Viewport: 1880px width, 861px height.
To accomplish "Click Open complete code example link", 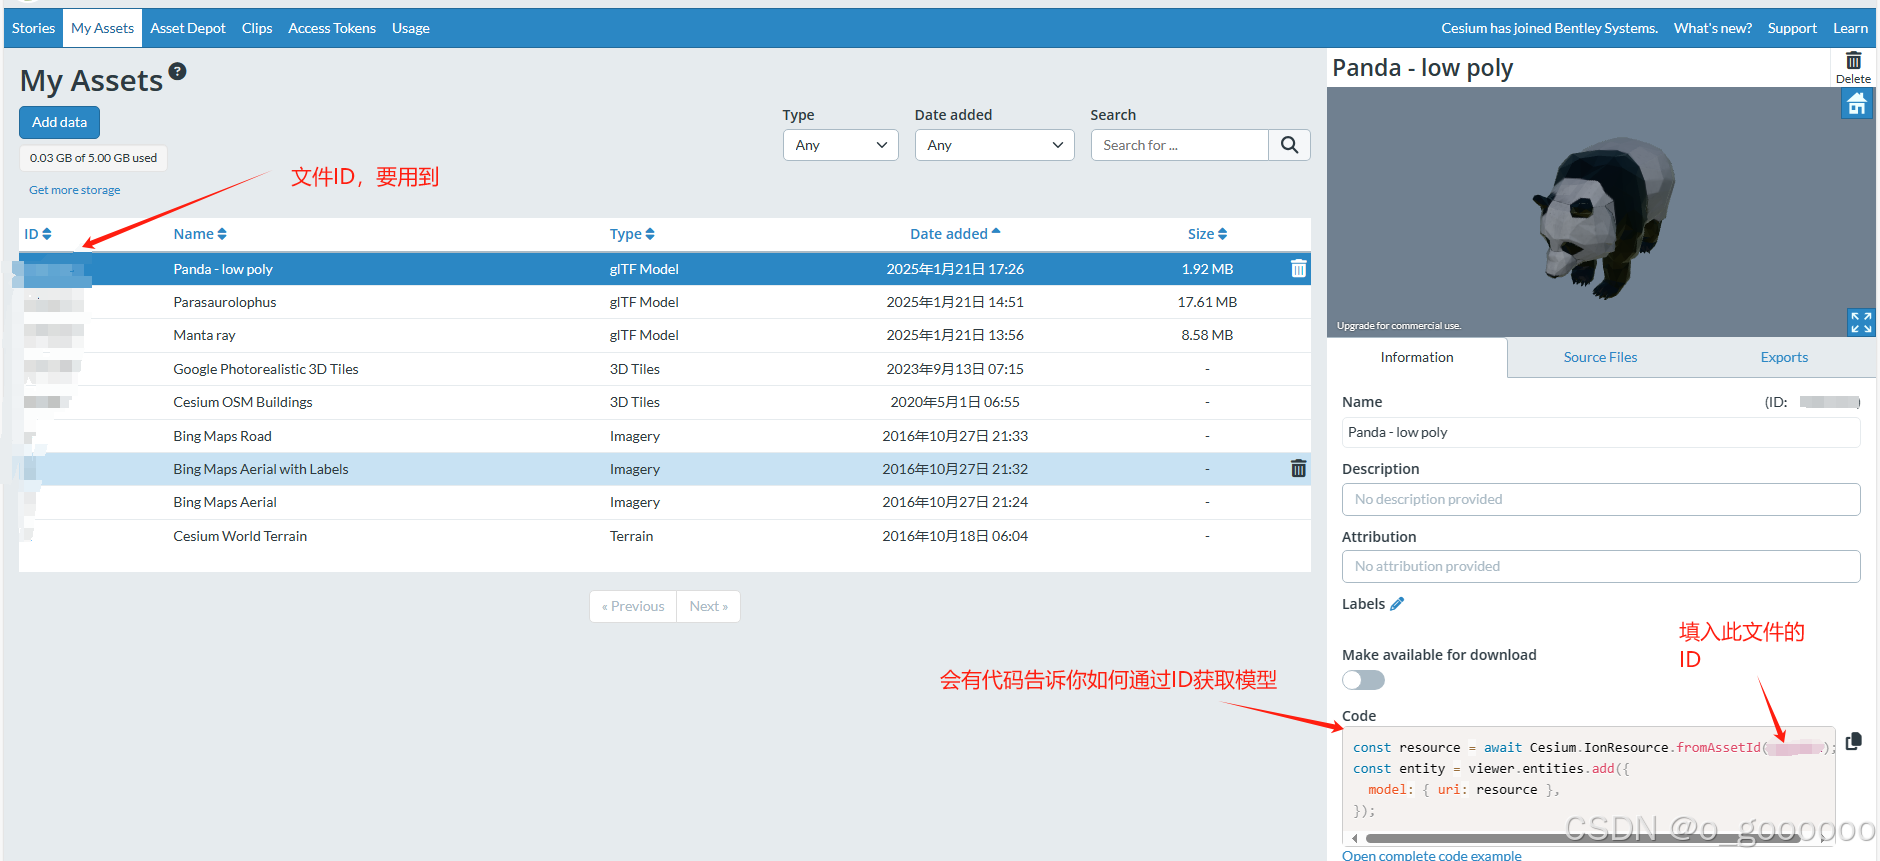I will click(x=1431, y=855).
